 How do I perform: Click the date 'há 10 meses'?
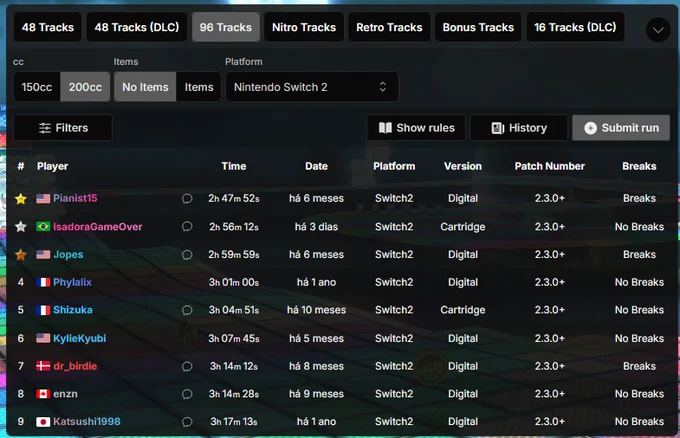click(316, 310)
